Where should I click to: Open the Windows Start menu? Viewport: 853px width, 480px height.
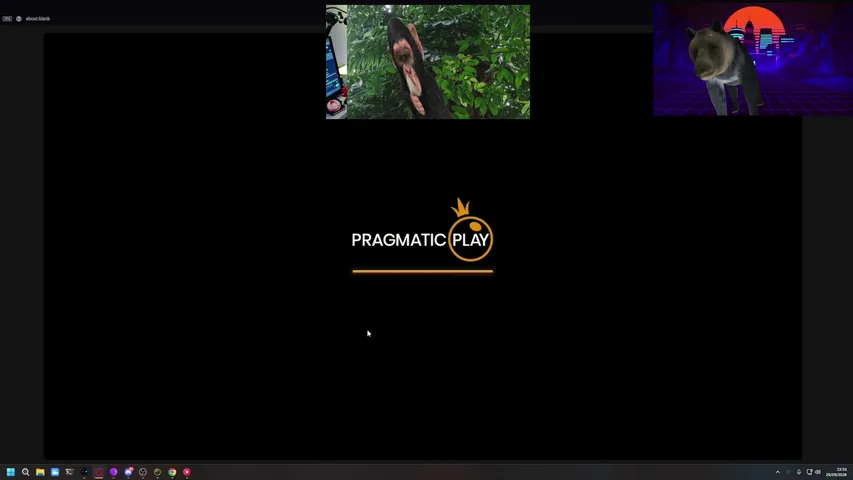tap(10, 472)
